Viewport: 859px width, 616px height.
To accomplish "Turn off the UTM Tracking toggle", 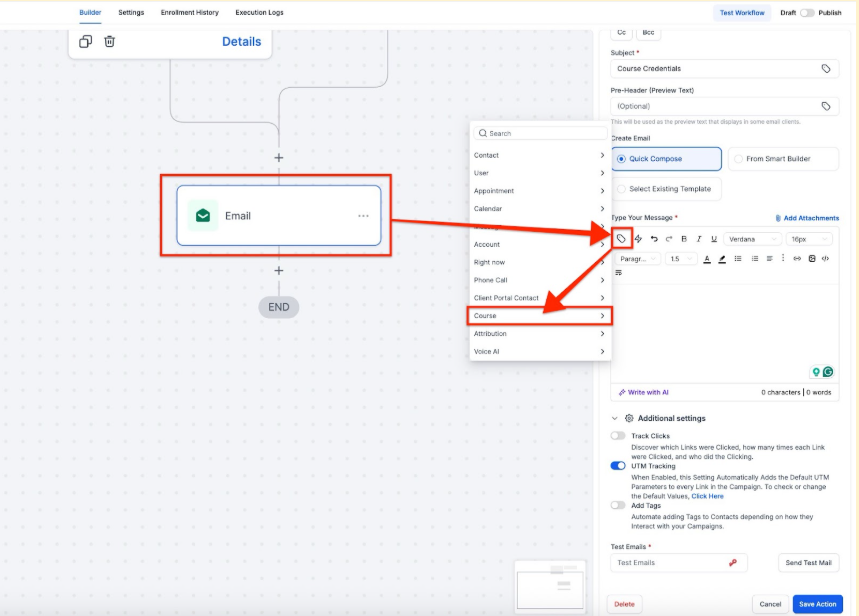I will [618, 466].
